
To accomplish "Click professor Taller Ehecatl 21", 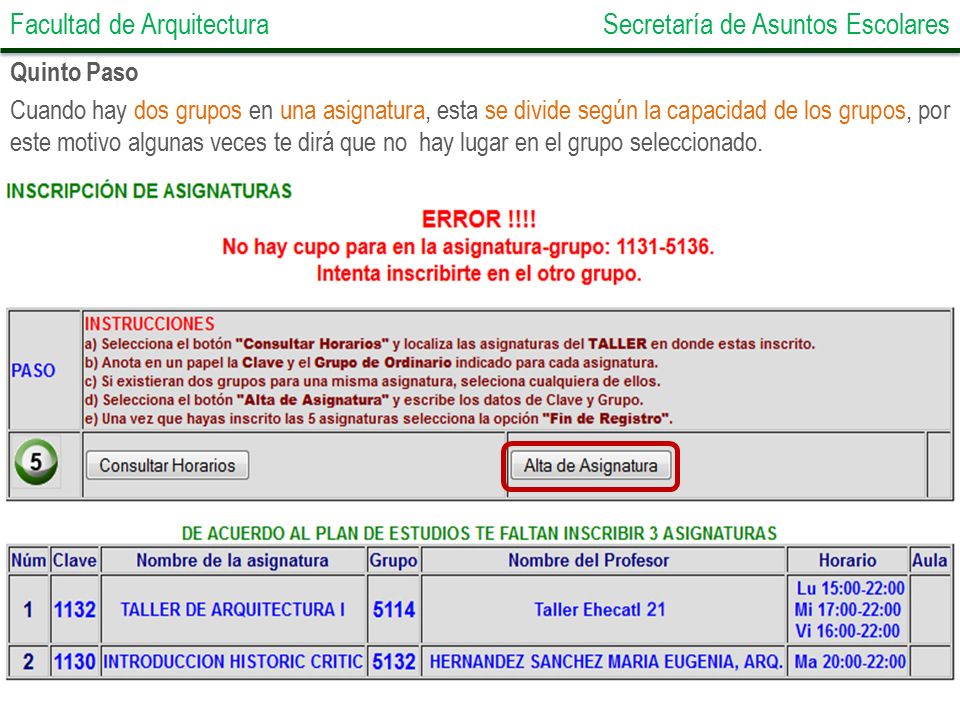I will [x=599, y=609].
